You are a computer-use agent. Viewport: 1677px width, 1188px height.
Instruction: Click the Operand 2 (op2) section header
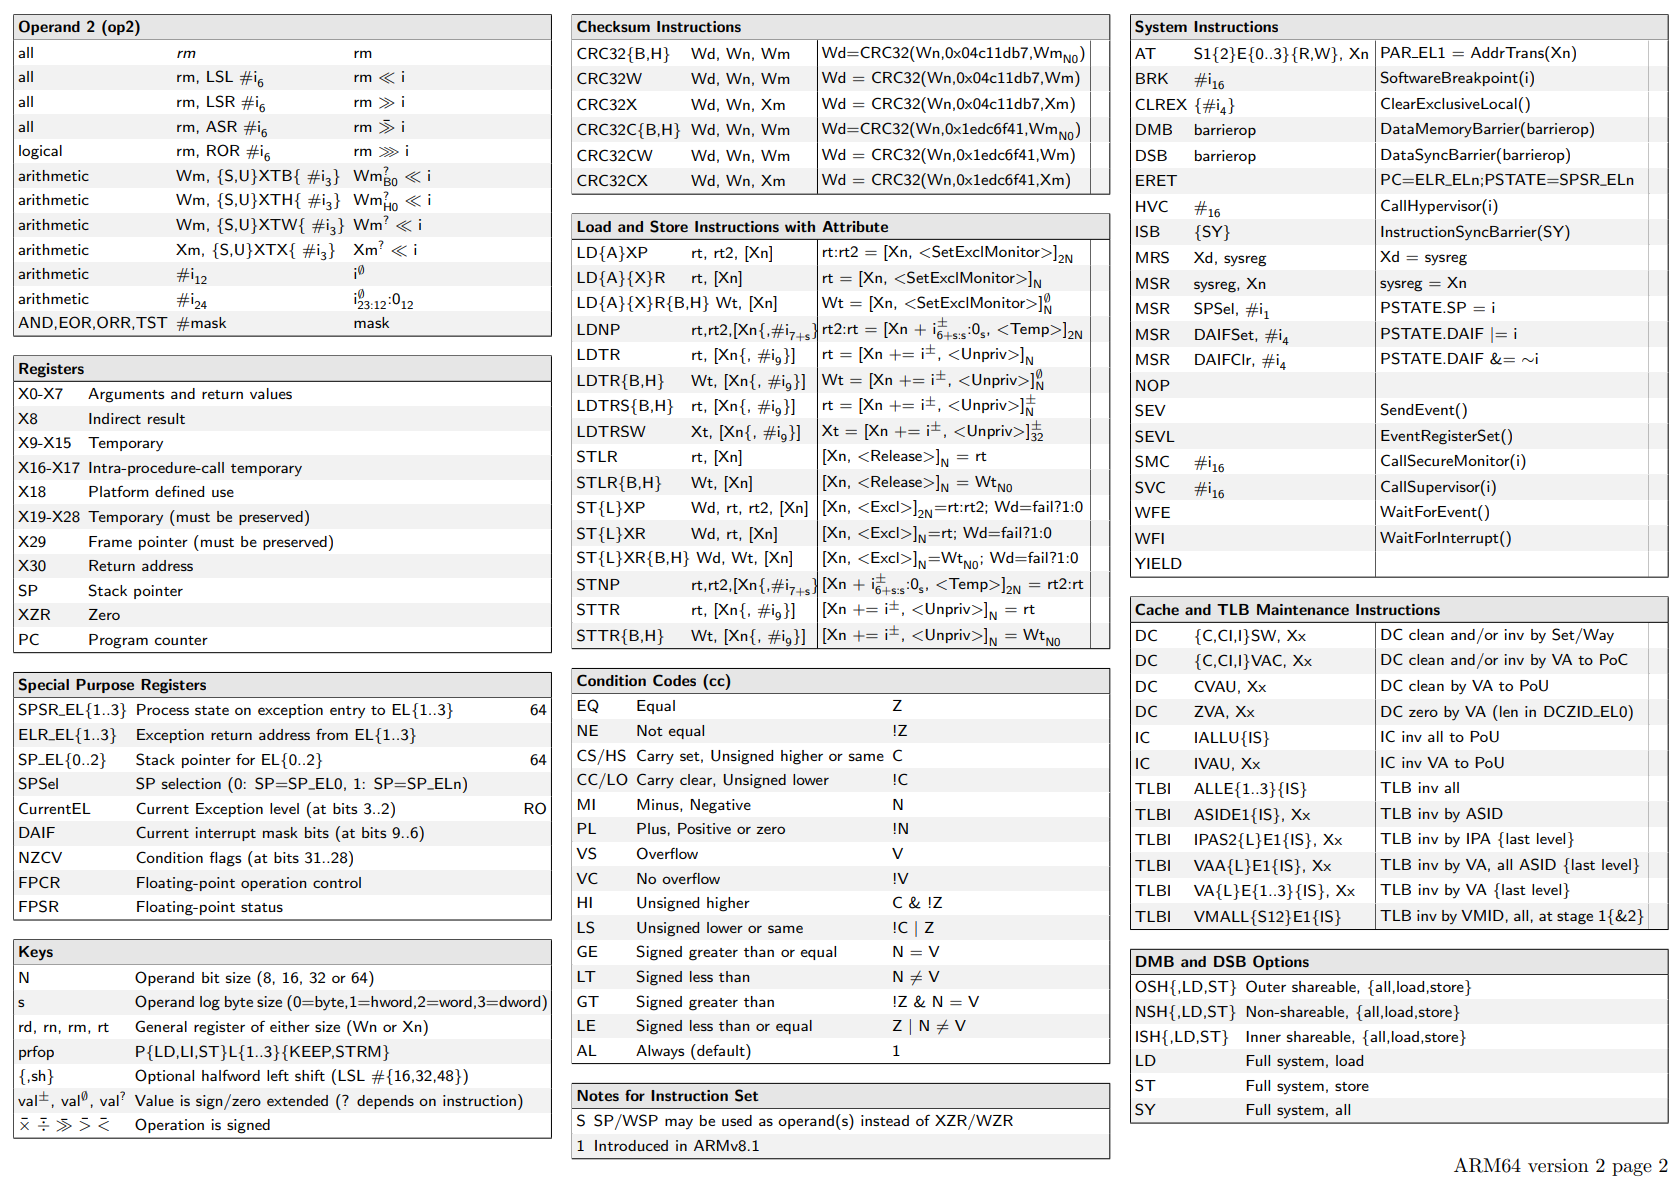point(79,27)
